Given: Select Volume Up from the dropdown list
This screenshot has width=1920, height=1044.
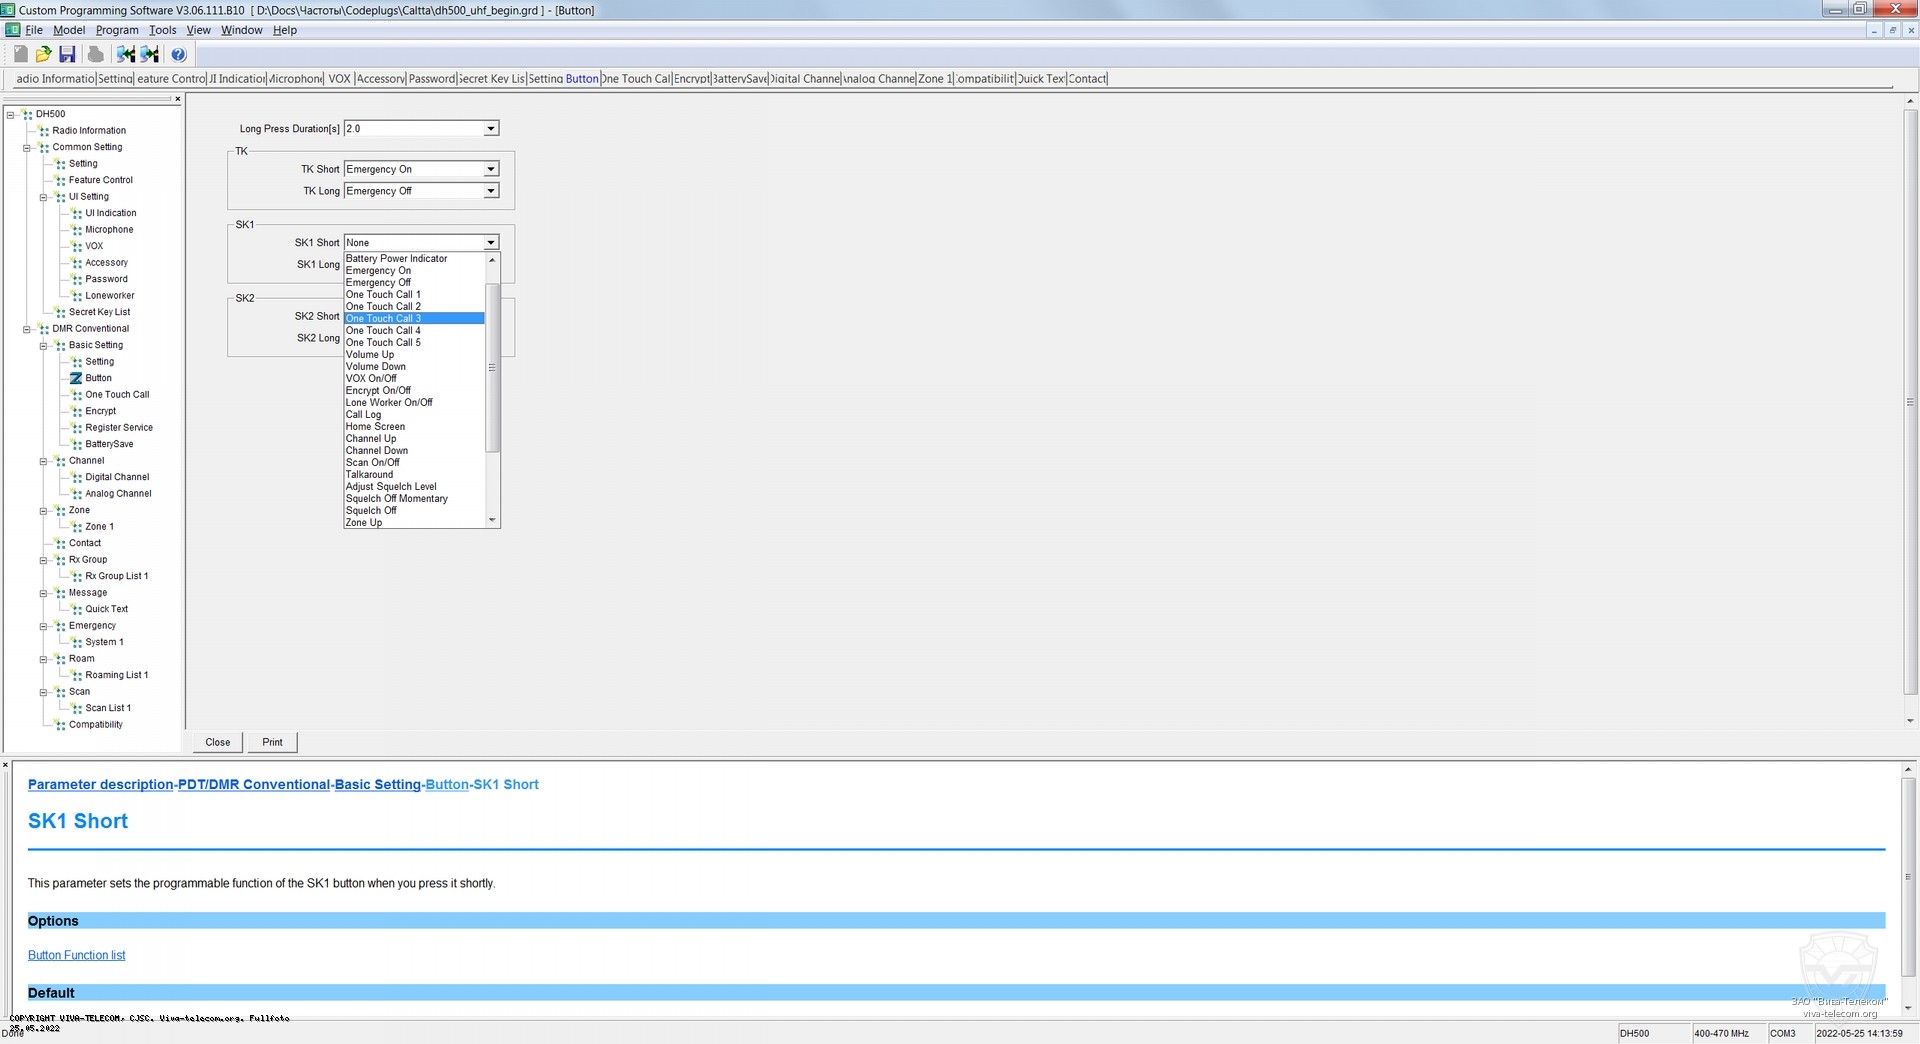Looking at the screenshot, I should tap(370, 355).
